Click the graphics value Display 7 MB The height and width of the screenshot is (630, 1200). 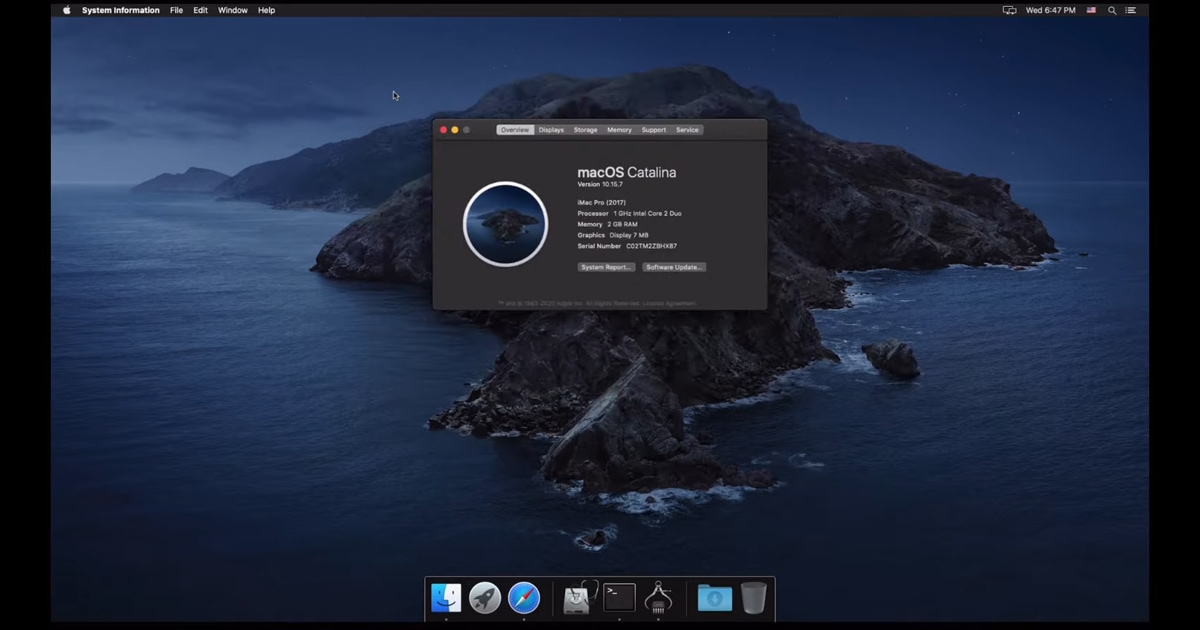point(629,236)
